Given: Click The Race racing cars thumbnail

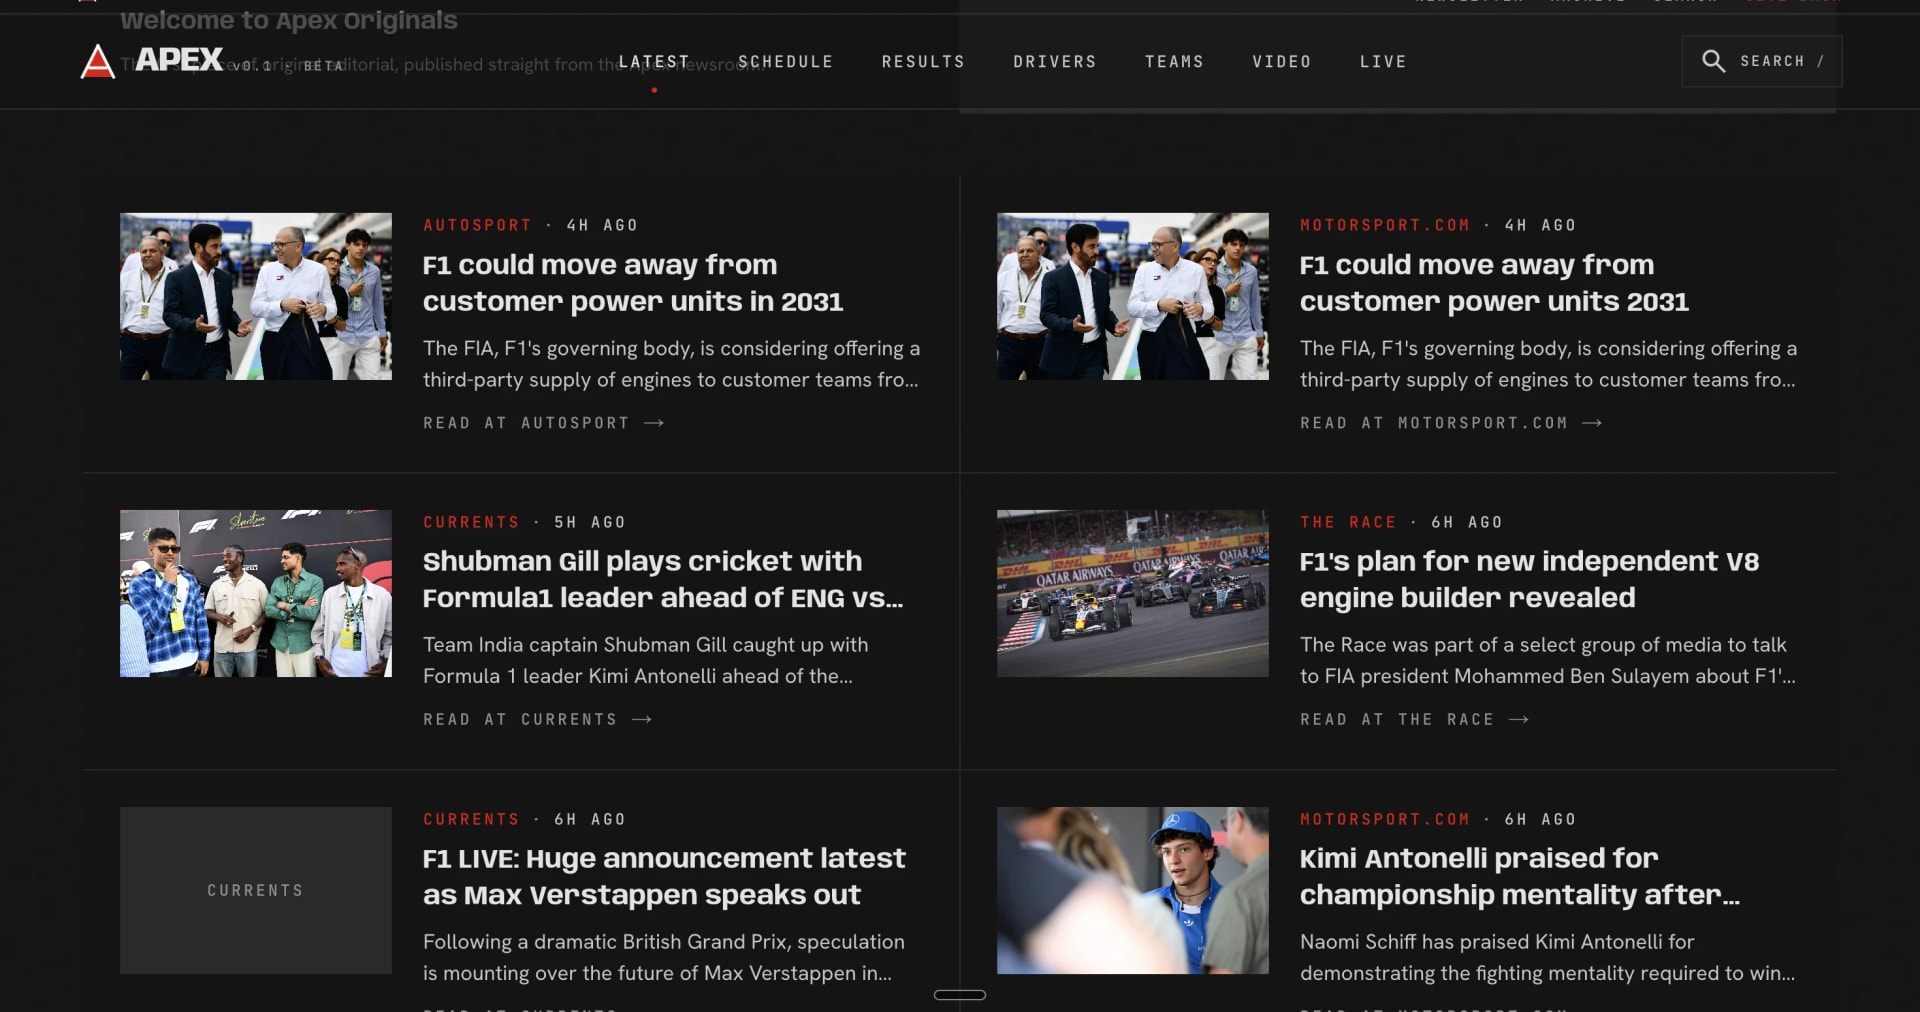Looking at the screenshot, I should click(x=1133, y=593).
